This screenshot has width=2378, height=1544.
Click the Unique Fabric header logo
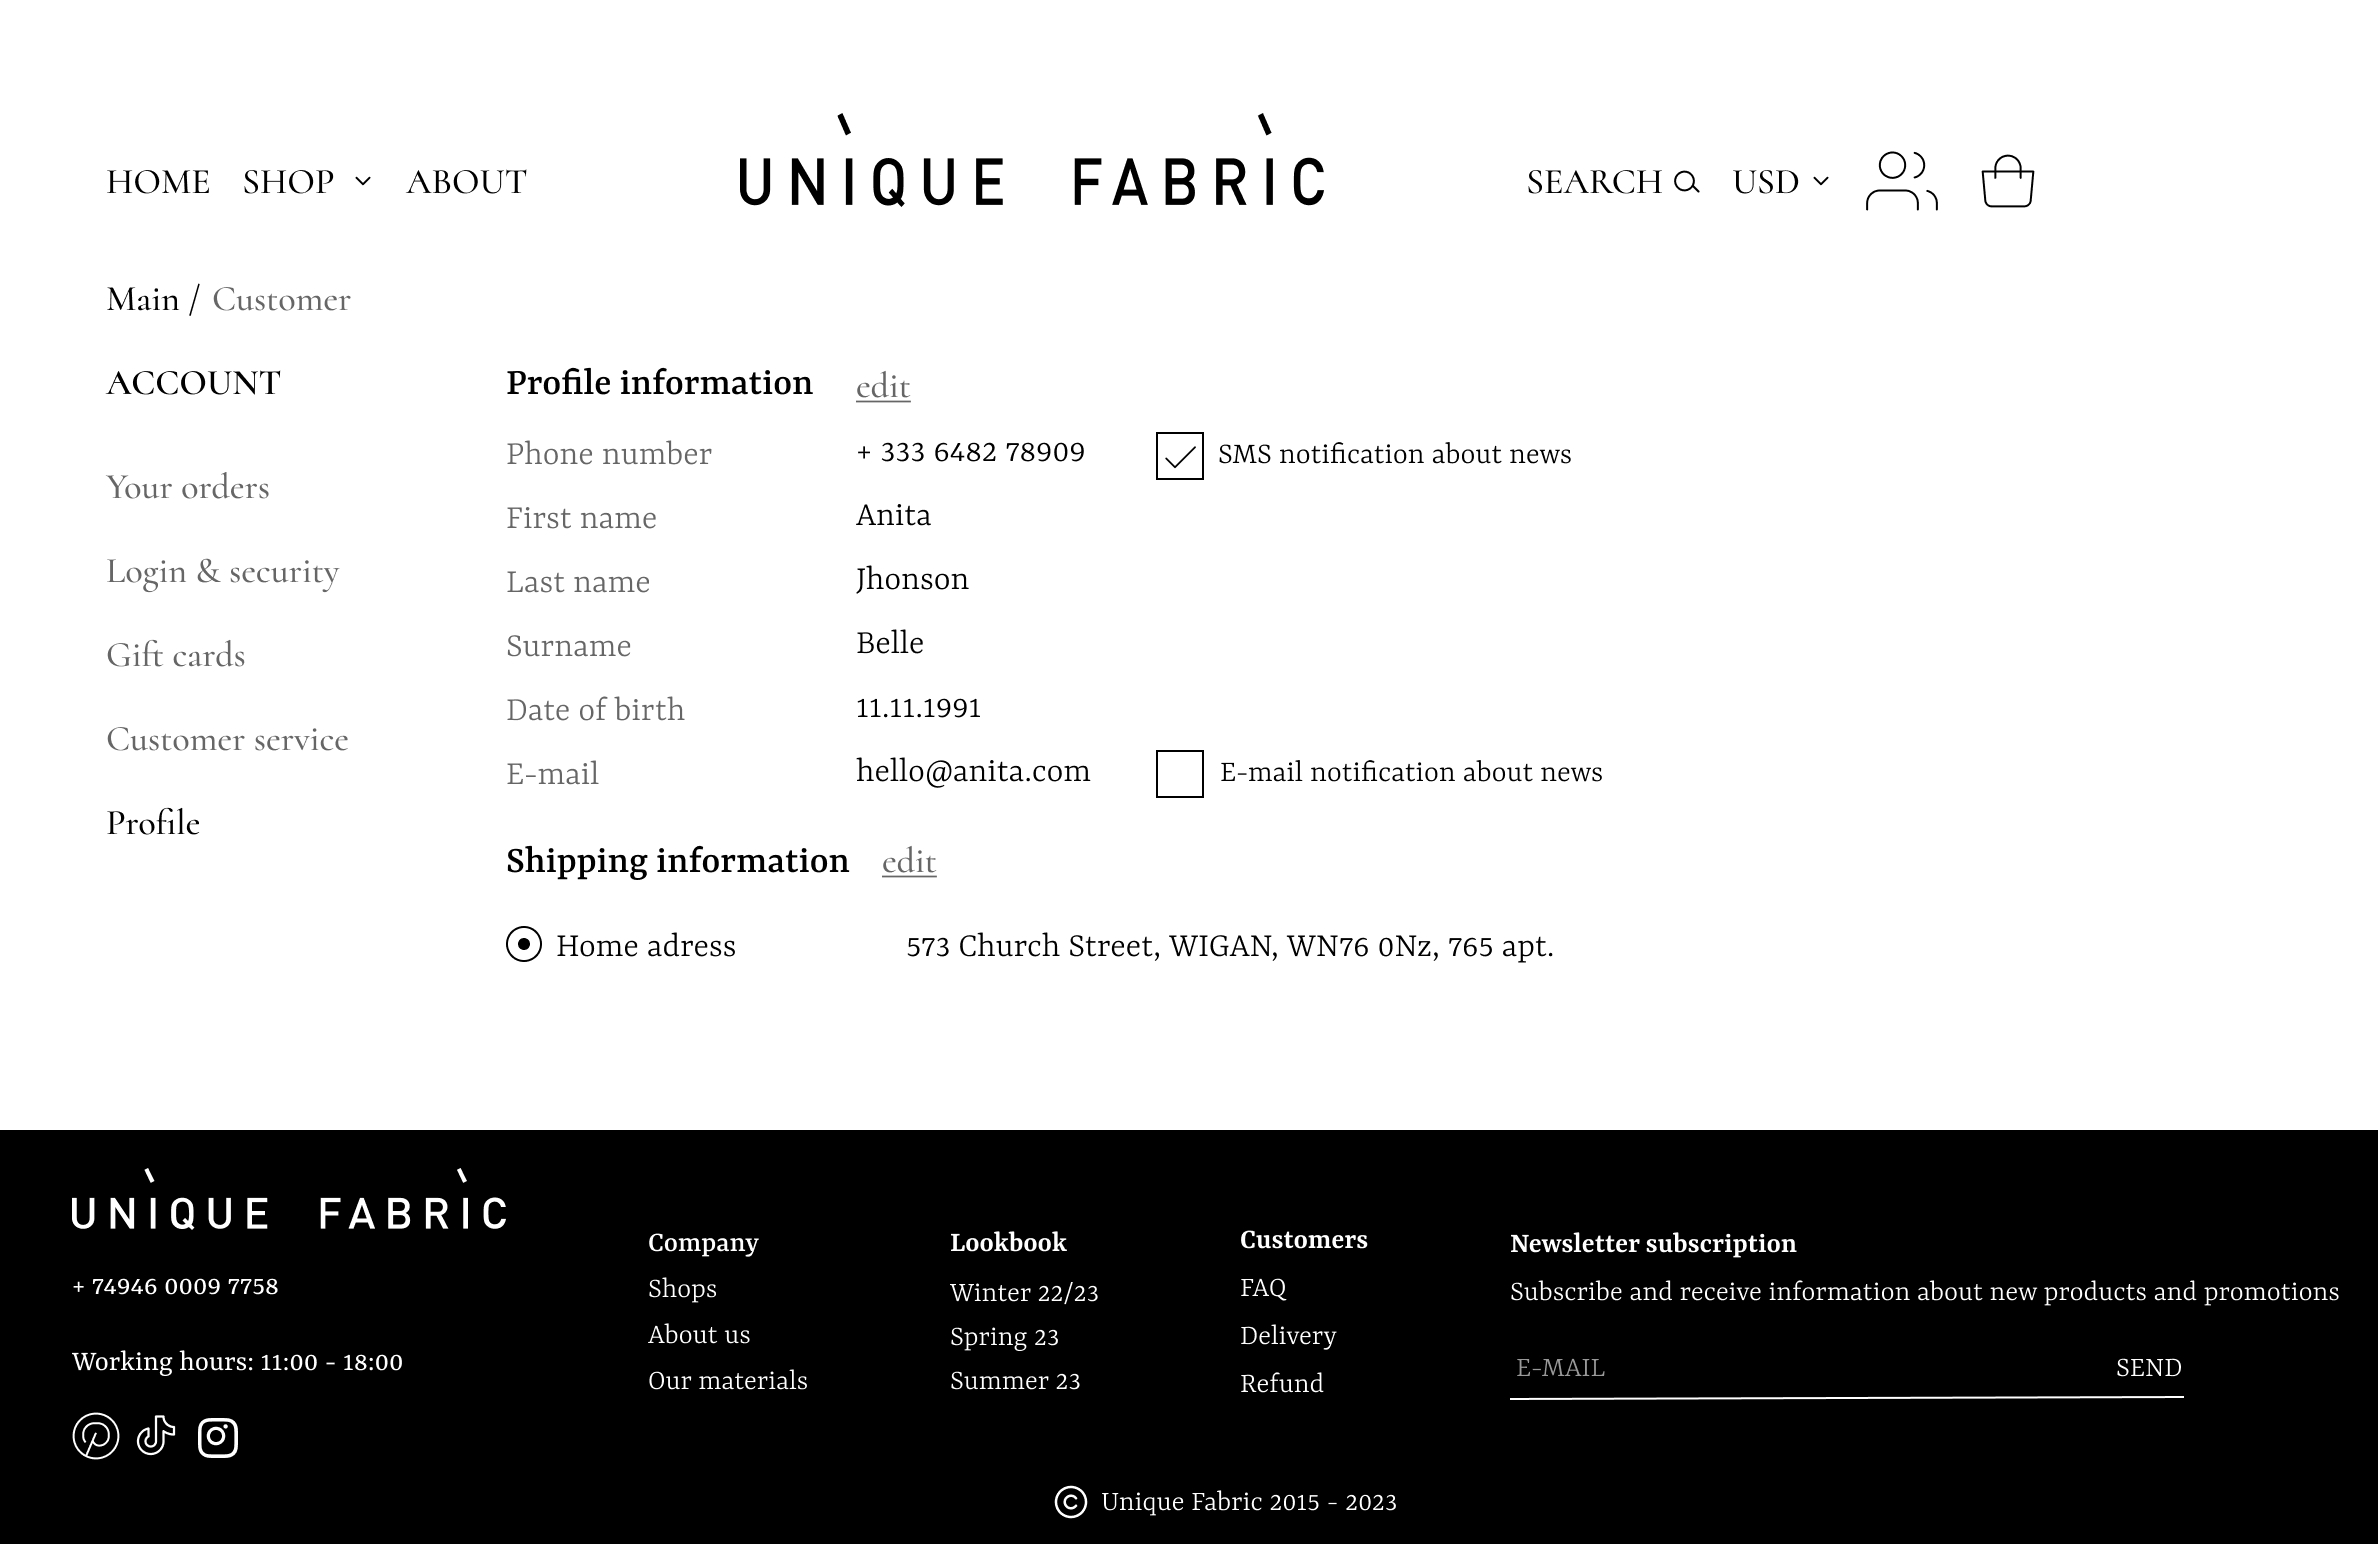click(1032, 168)
